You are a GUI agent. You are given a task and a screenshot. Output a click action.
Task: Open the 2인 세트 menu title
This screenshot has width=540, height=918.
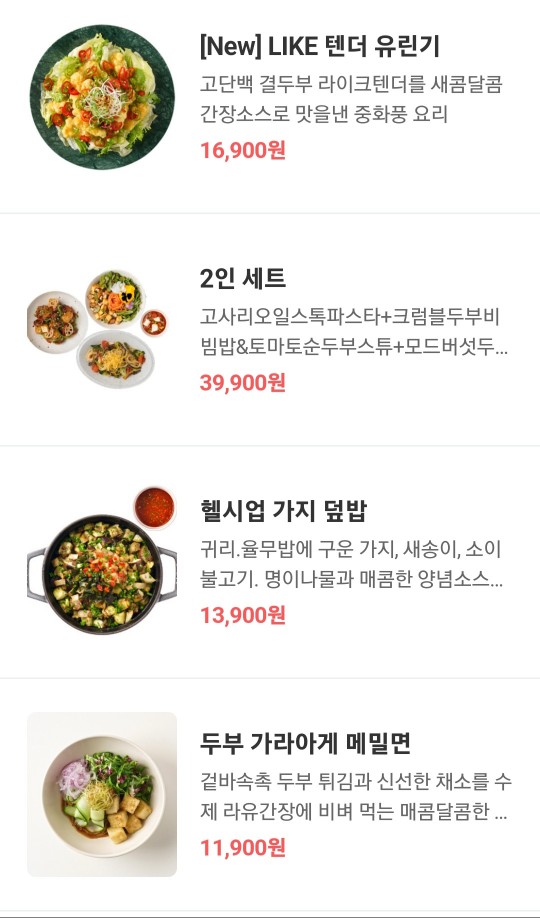tap(242, 279)
